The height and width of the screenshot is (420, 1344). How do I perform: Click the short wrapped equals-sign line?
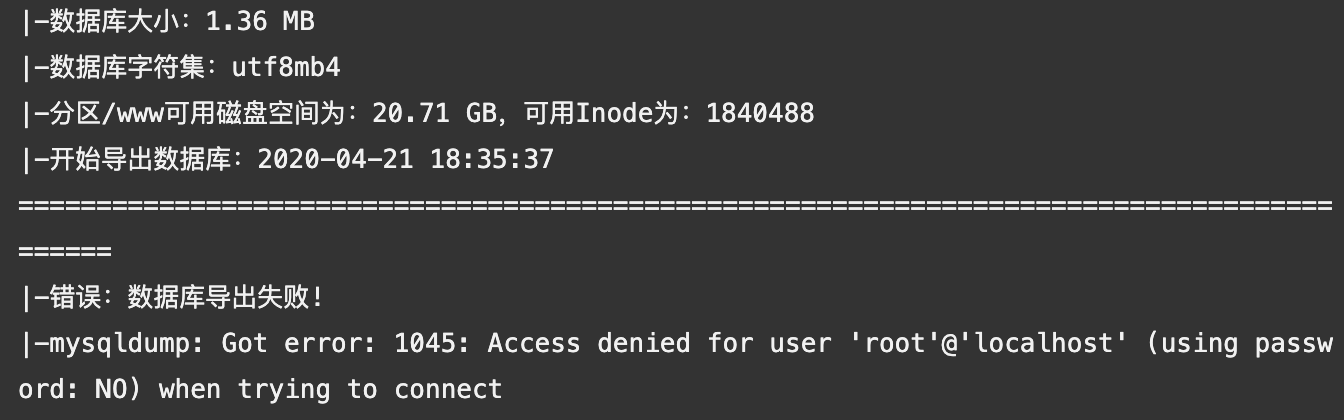point(64,251)
